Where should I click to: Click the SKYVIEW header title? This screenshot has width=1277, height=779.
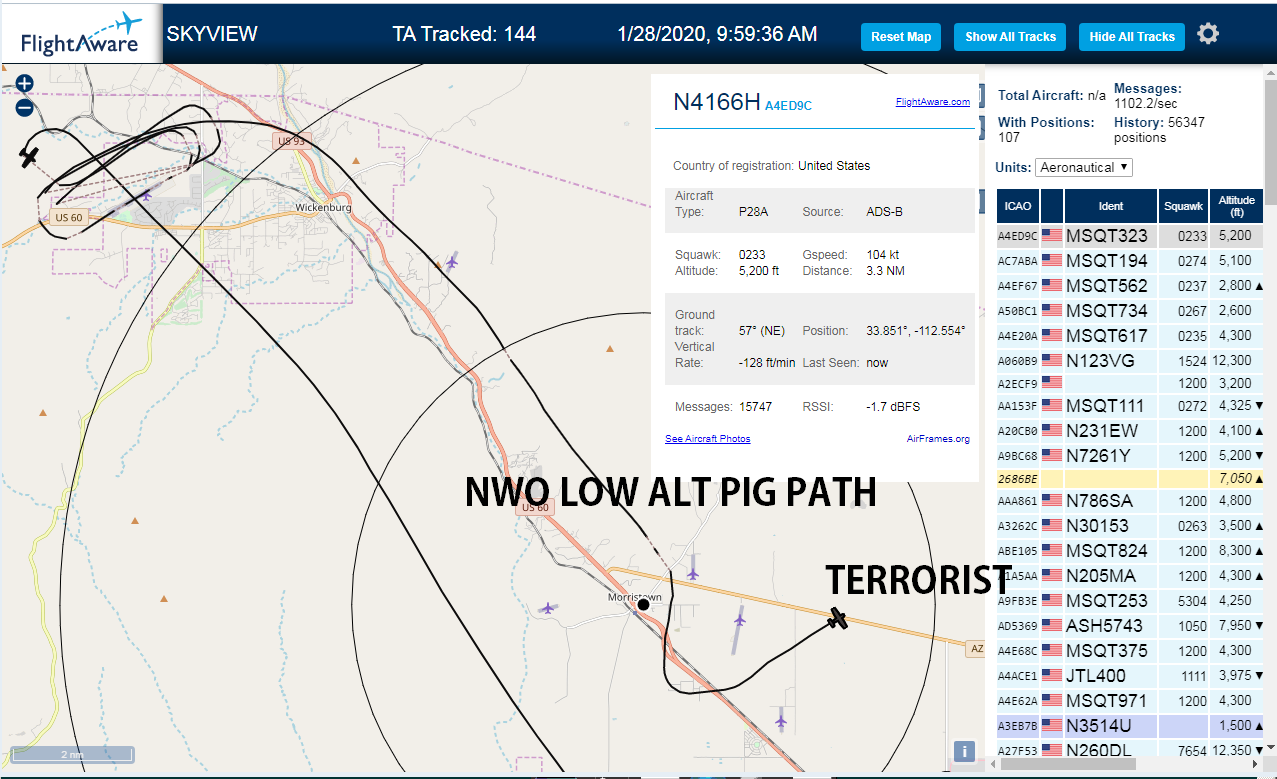click(212, 34)
